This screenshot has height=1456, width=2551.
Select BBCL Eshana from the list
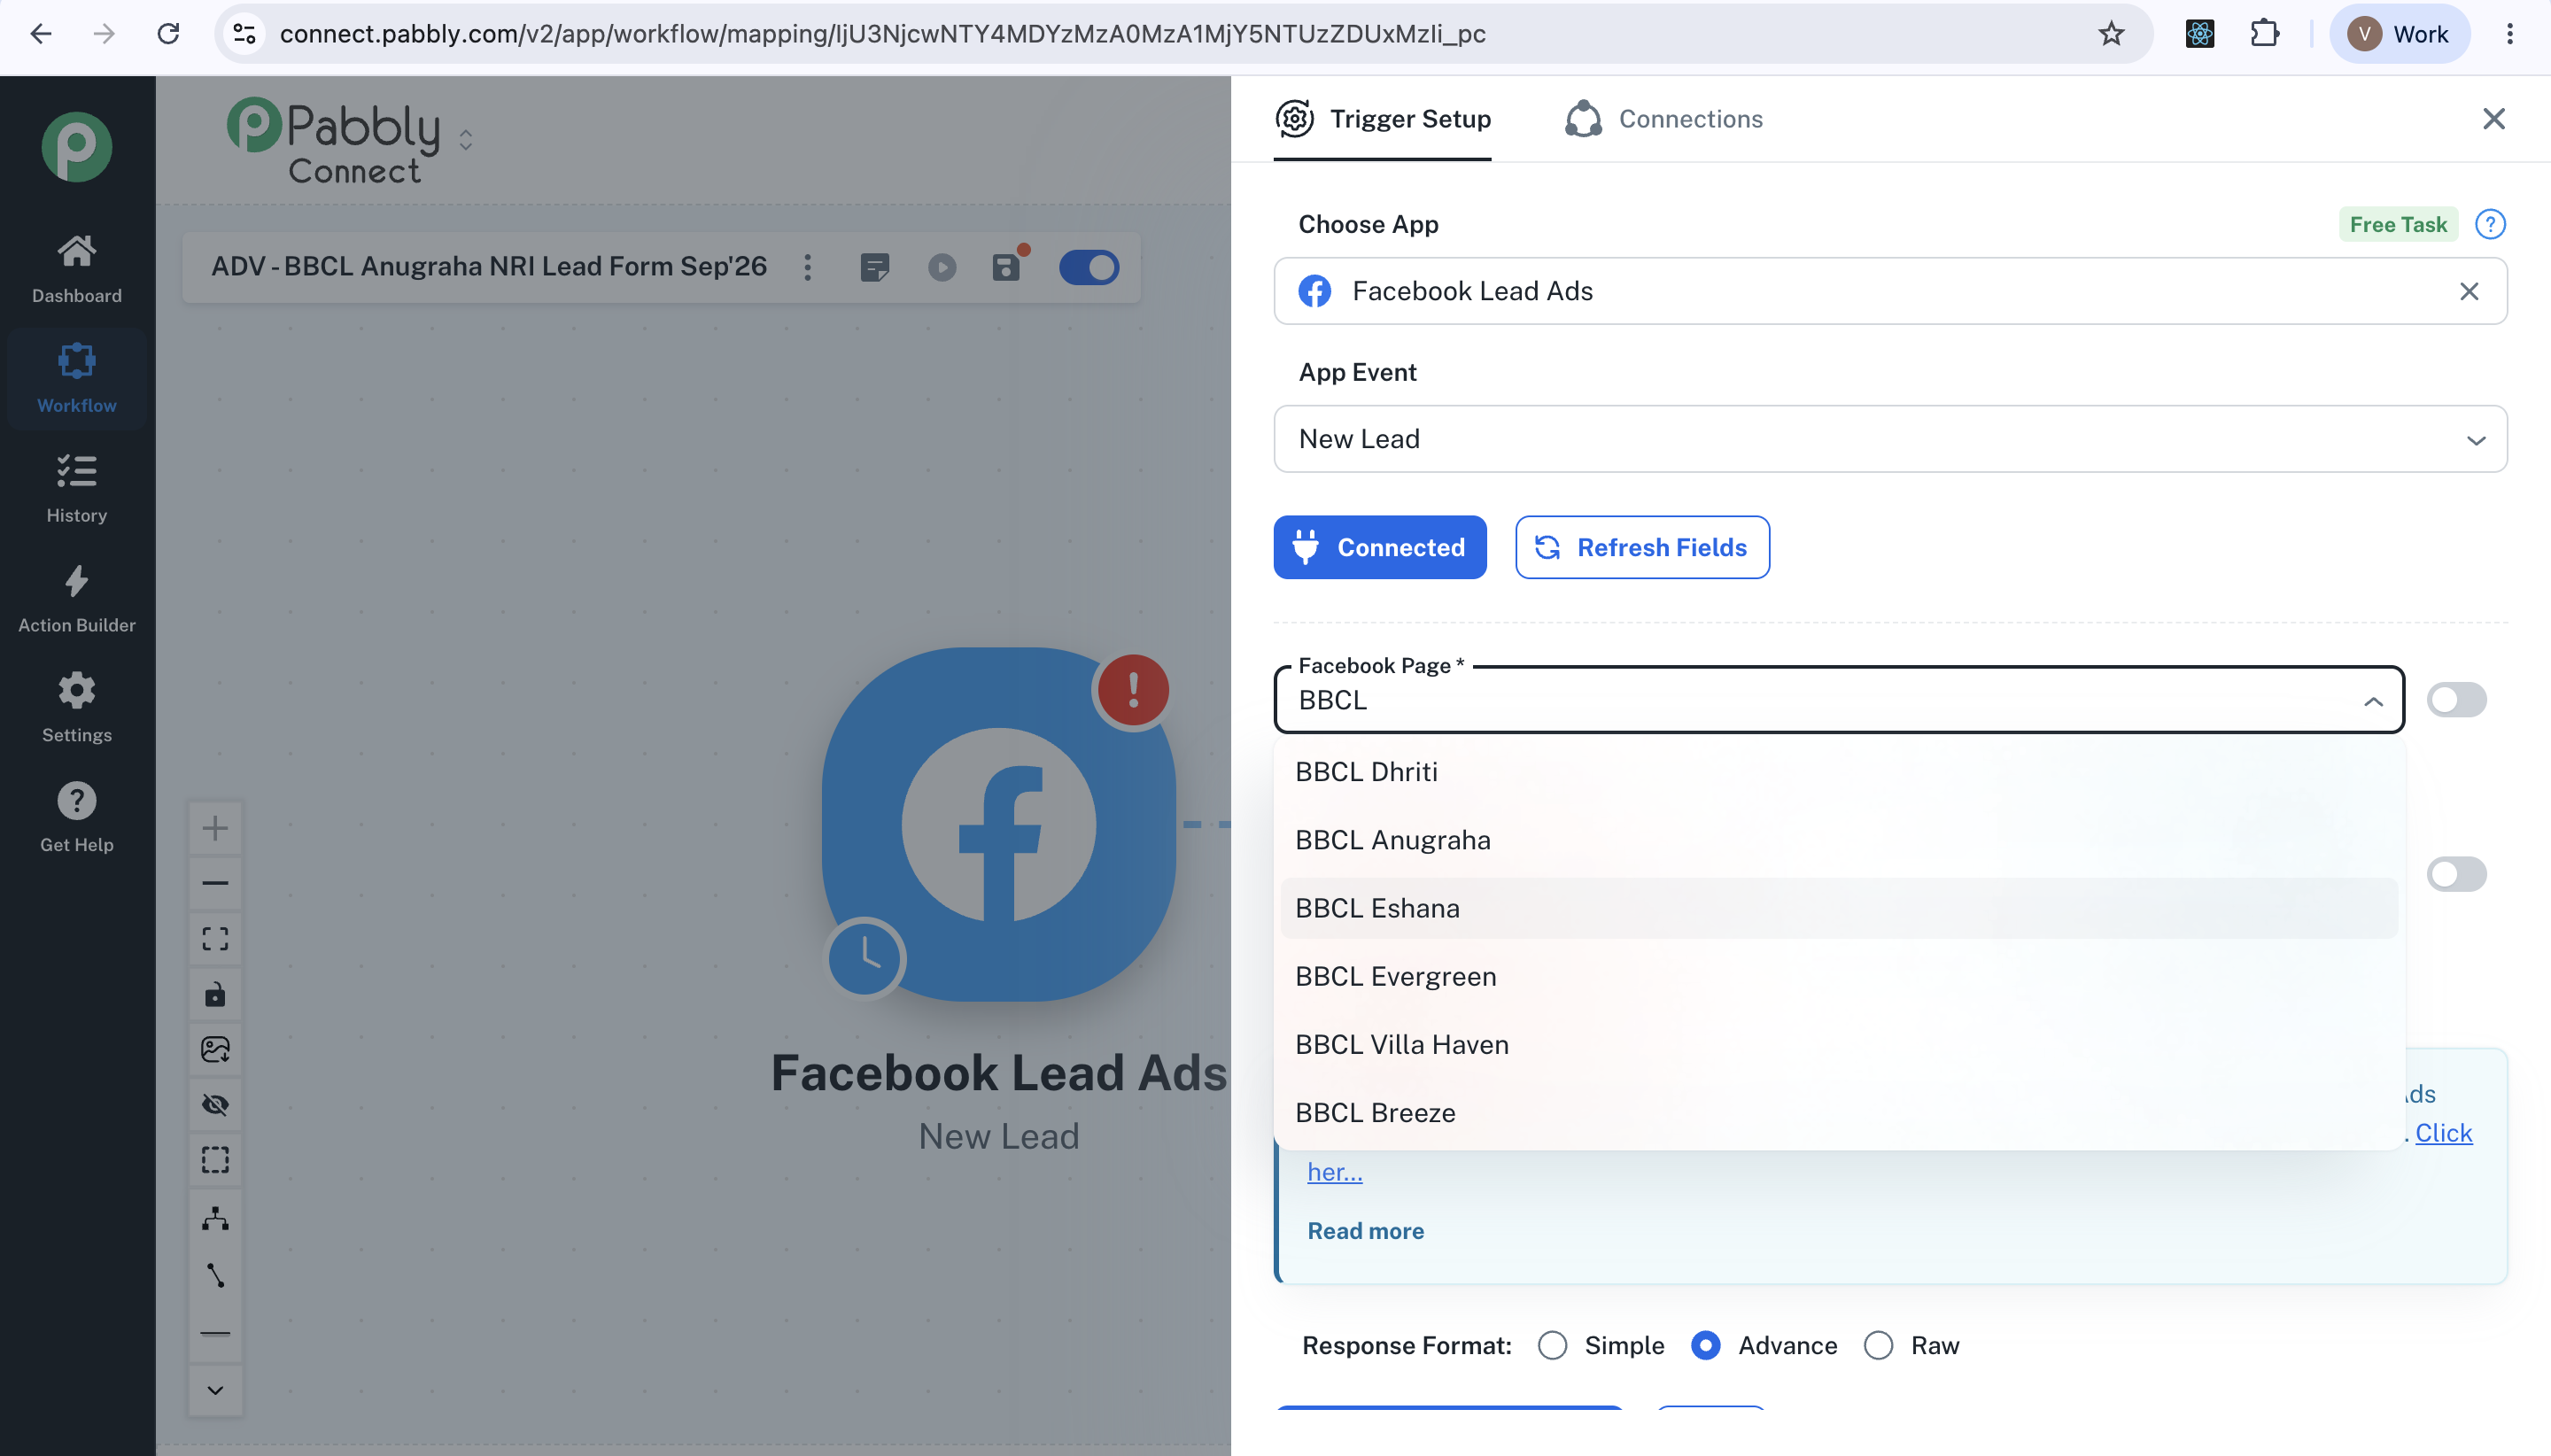[1839, 908]
